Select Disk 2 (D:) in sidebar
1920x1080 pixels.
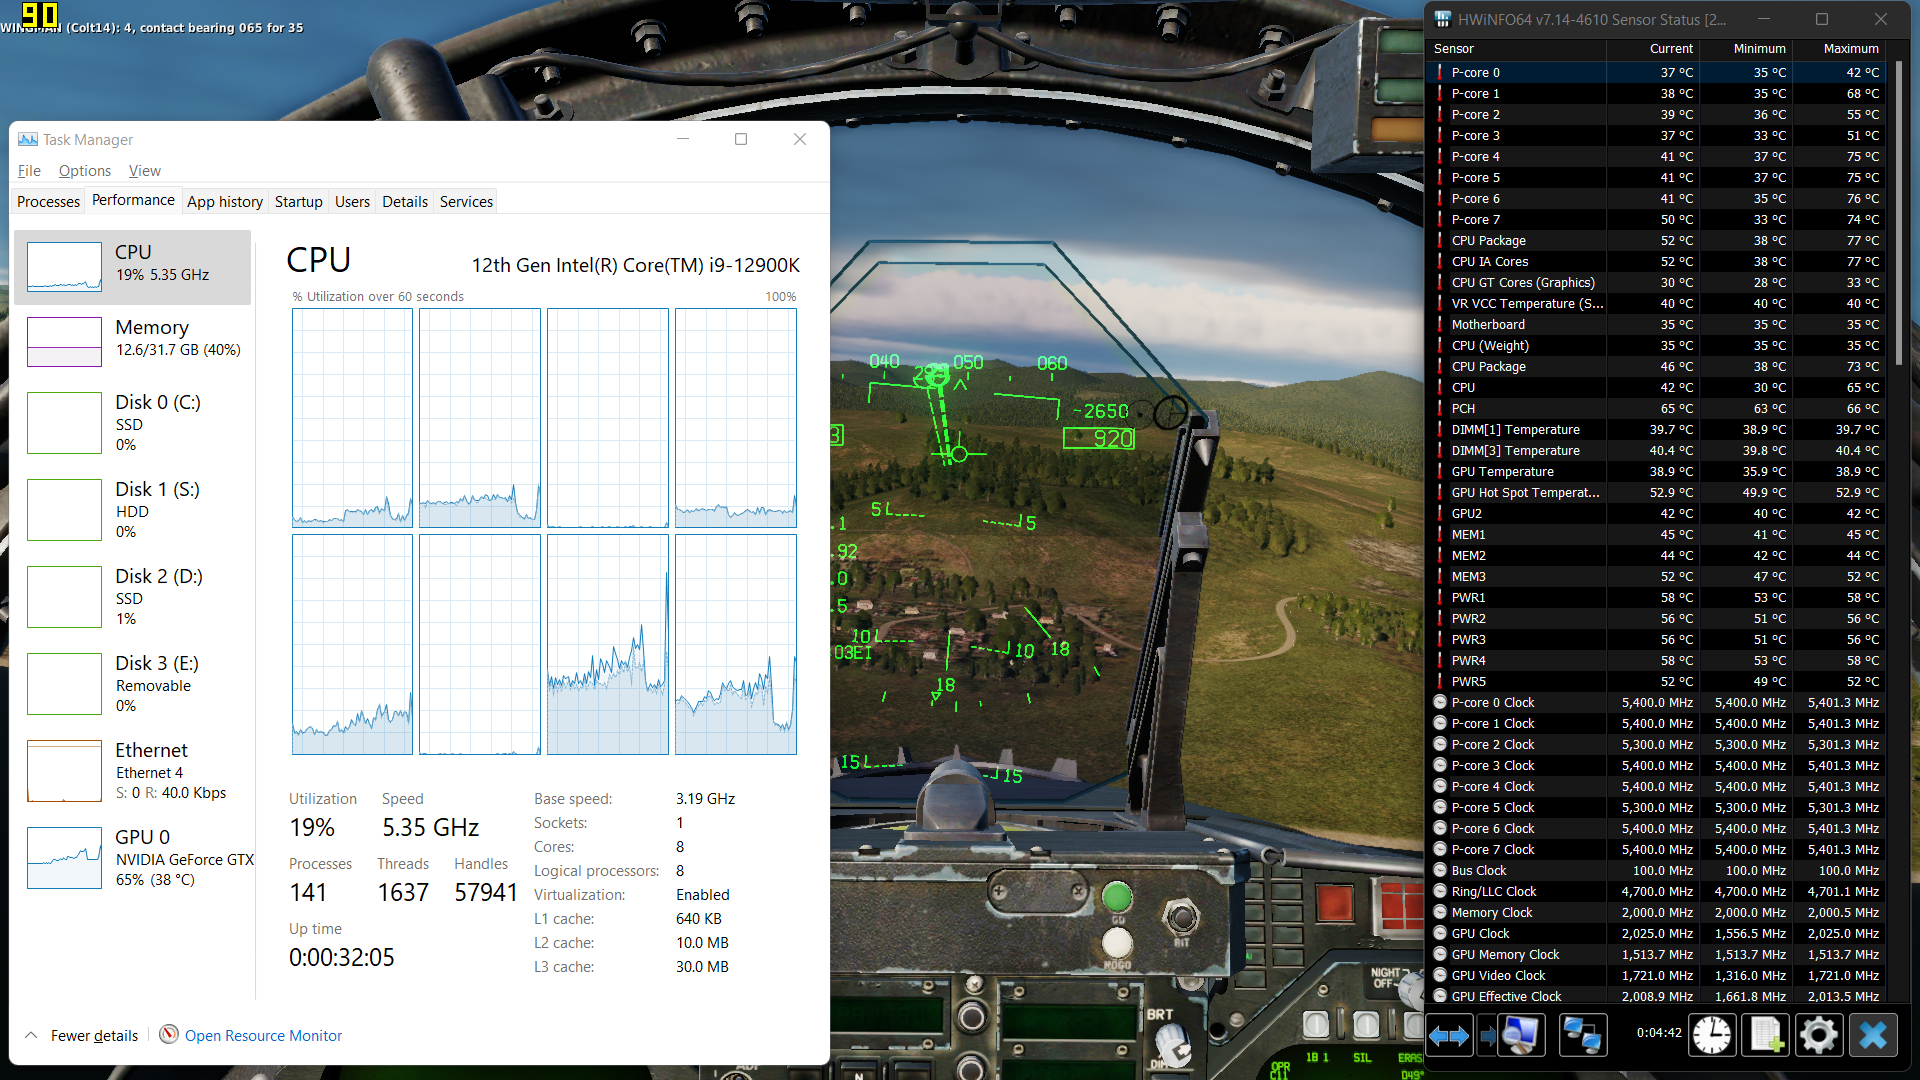click(133, 597)
